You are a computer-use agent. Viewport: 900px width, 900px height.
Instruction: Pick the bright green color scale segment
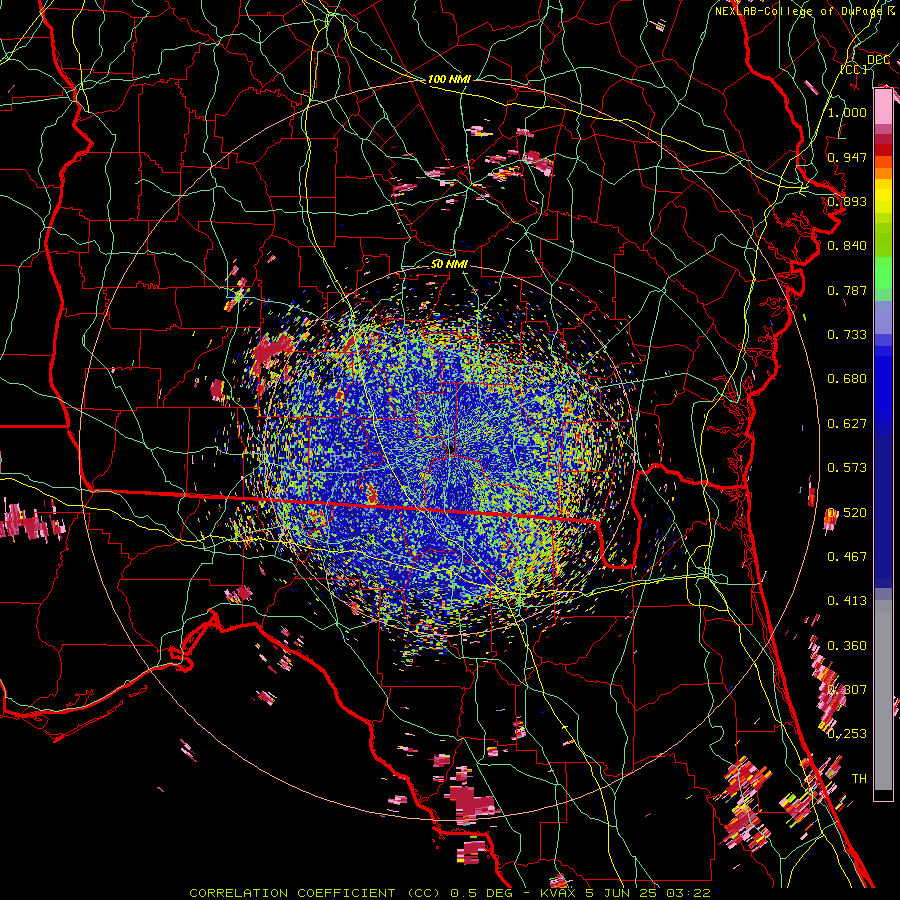[x=883, y=273]
